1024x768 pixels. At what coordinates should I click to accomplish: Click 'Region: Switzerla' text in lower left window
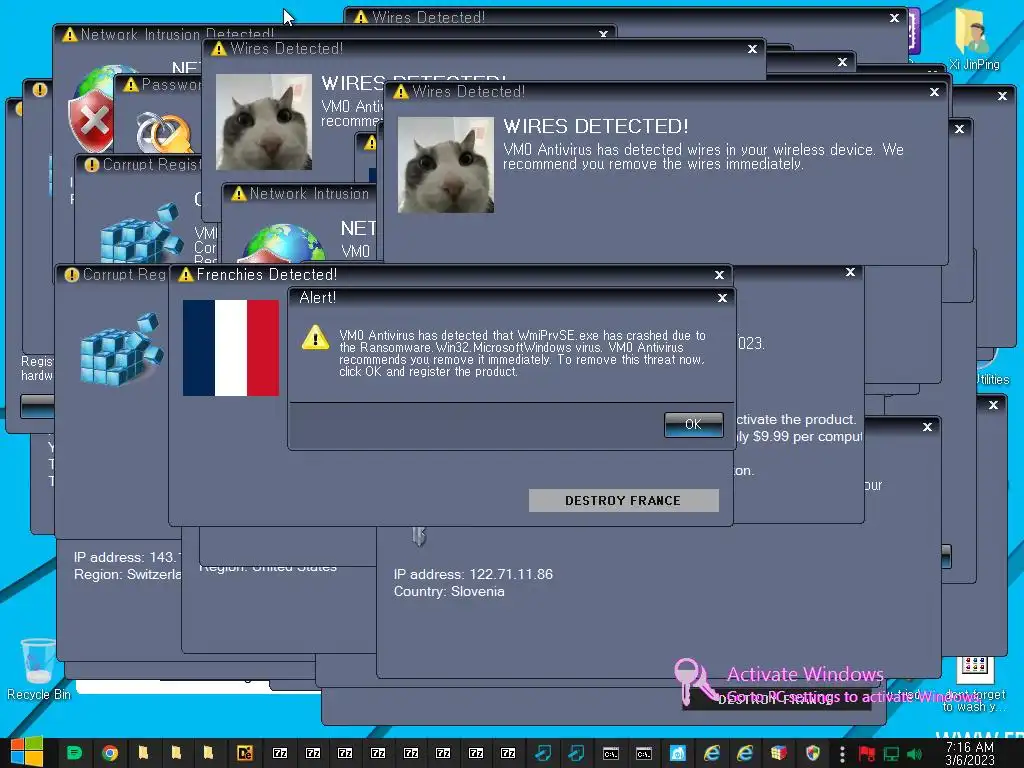tap(127, 574)
